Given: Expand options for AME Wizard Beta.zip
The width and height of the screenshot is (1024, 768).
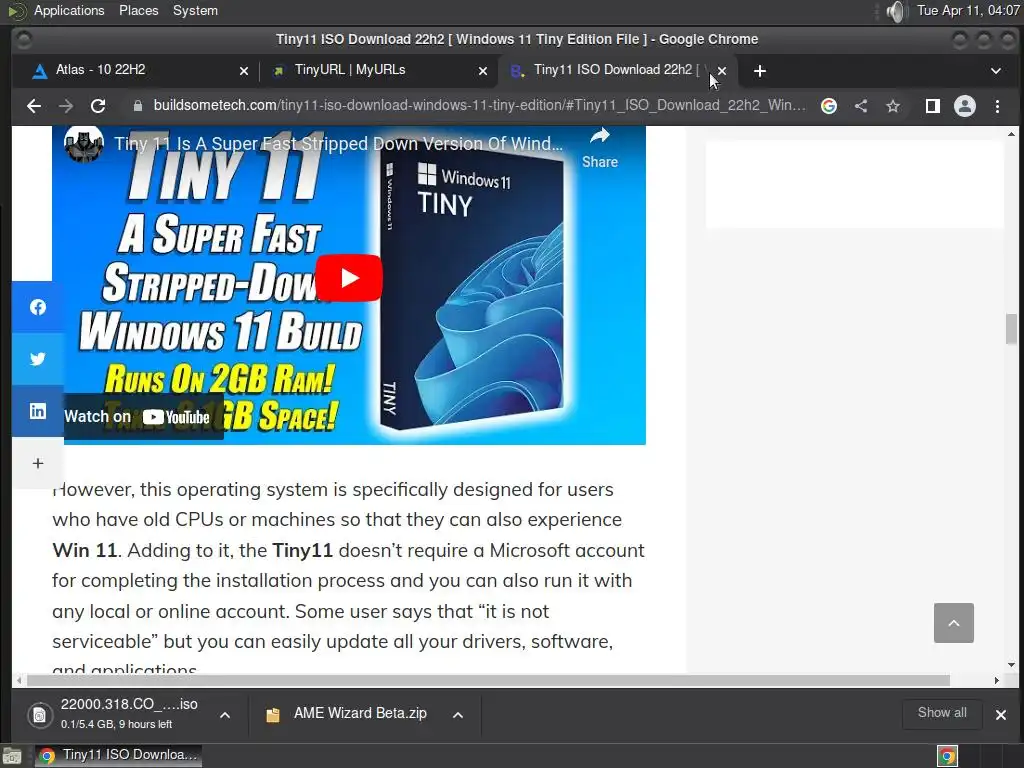Looking at the screenshot, I should pyautogui.click(x=458, y=715).
